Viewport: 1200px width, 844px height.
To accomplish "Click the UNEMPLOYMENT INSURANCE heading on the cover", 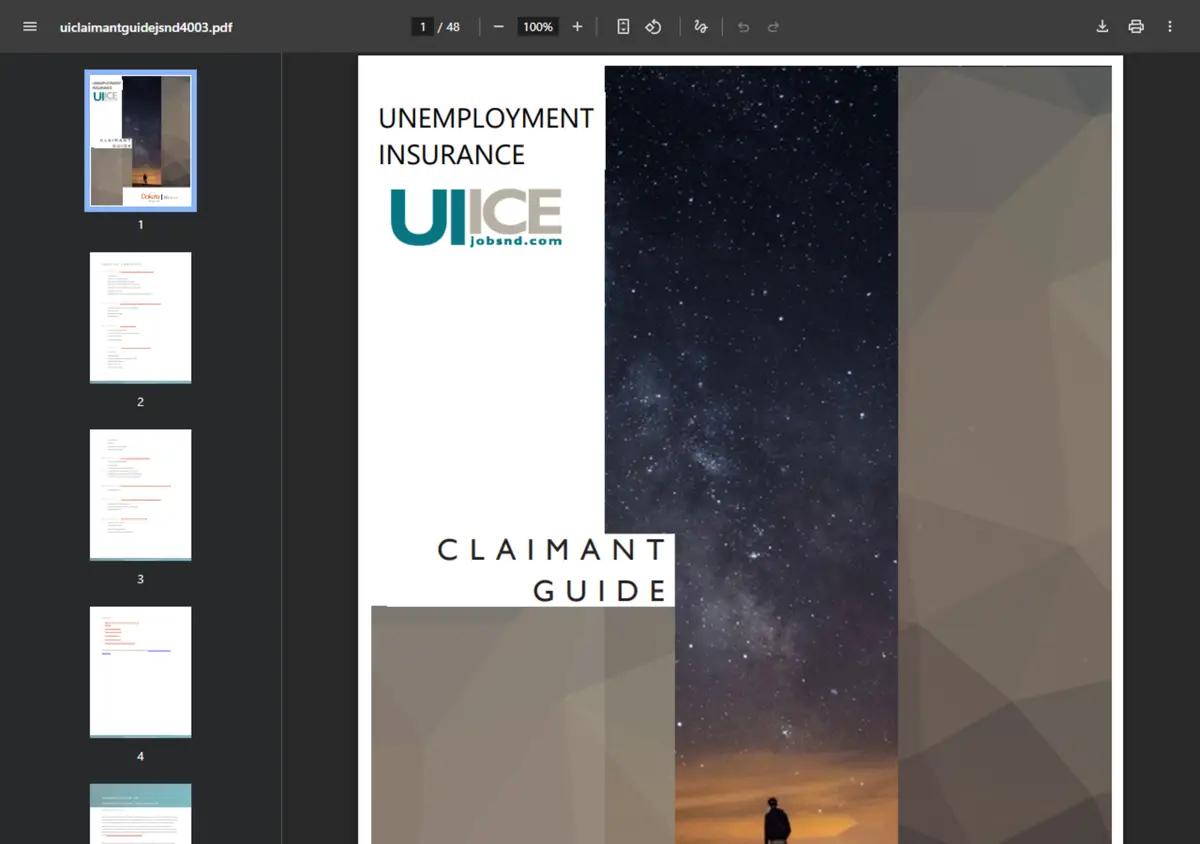I will [486, 136].
